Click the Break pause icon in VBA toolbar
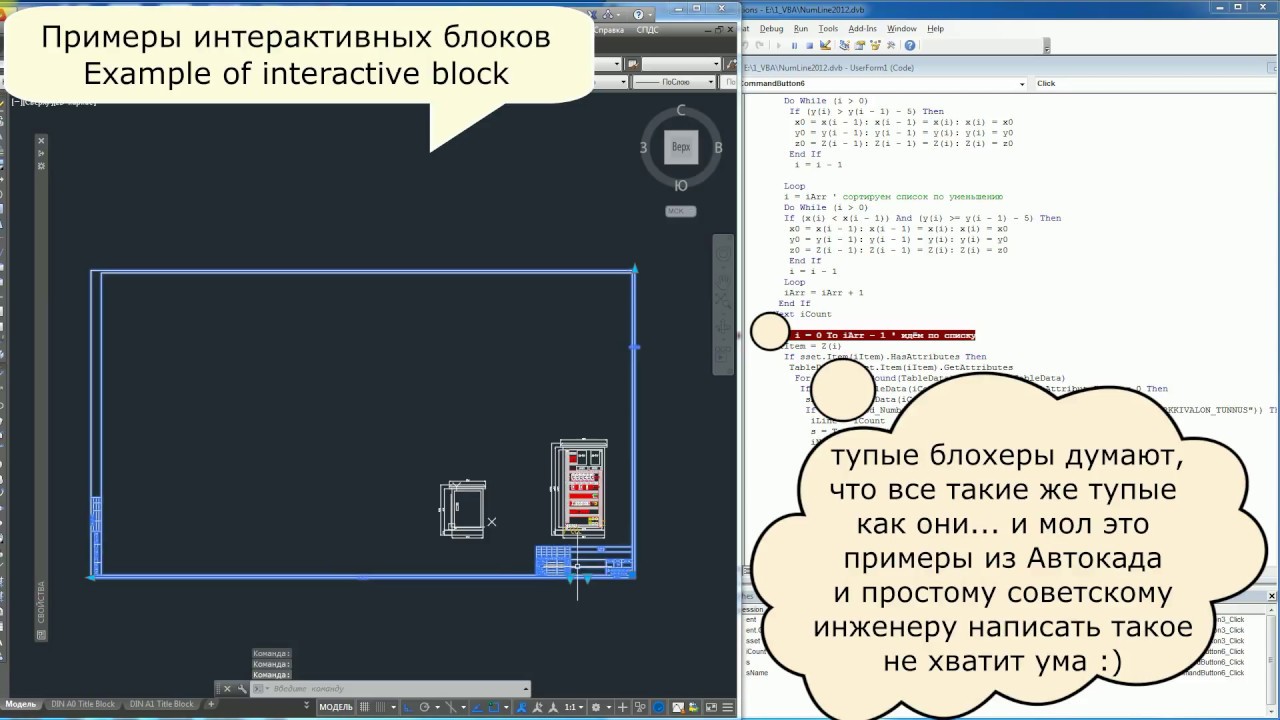The width and height of the screenshot is (1280, 720). tap(794, 45)
